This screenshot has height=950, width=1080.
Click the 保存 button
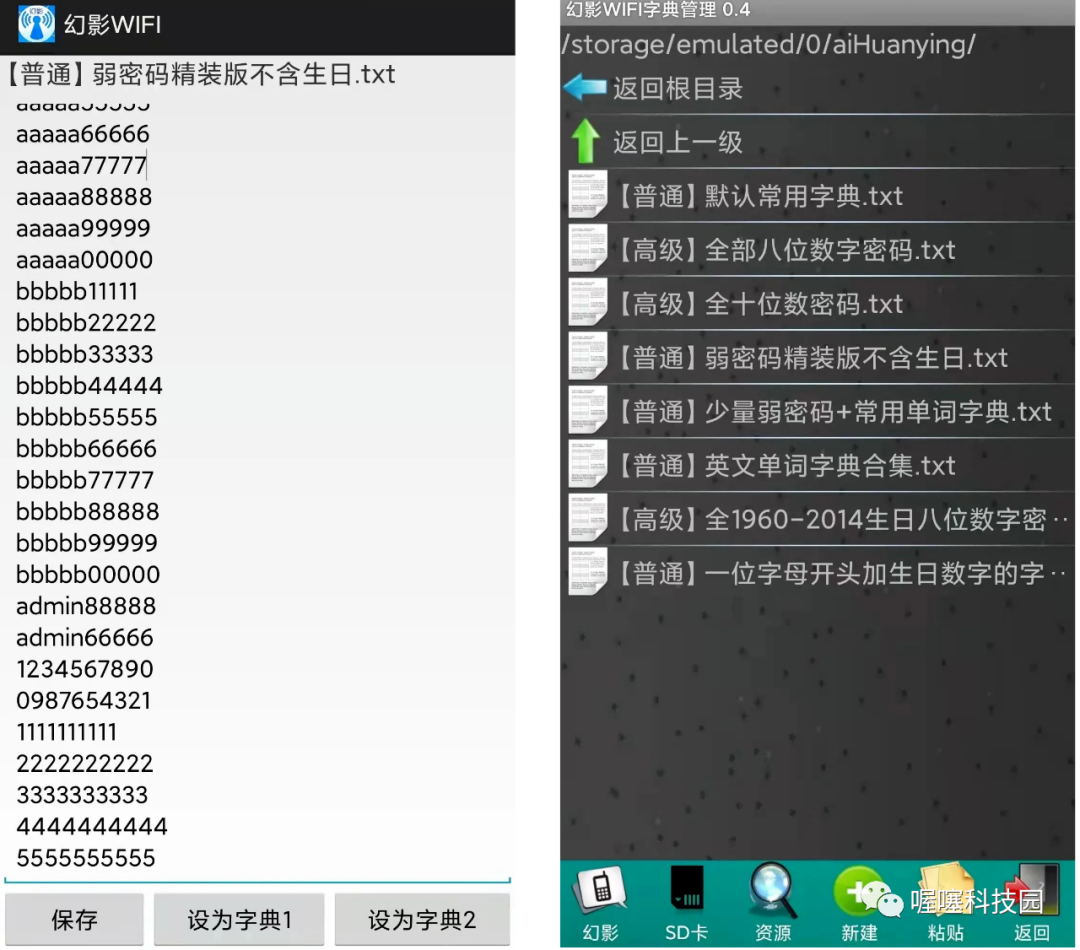(74, 920)
